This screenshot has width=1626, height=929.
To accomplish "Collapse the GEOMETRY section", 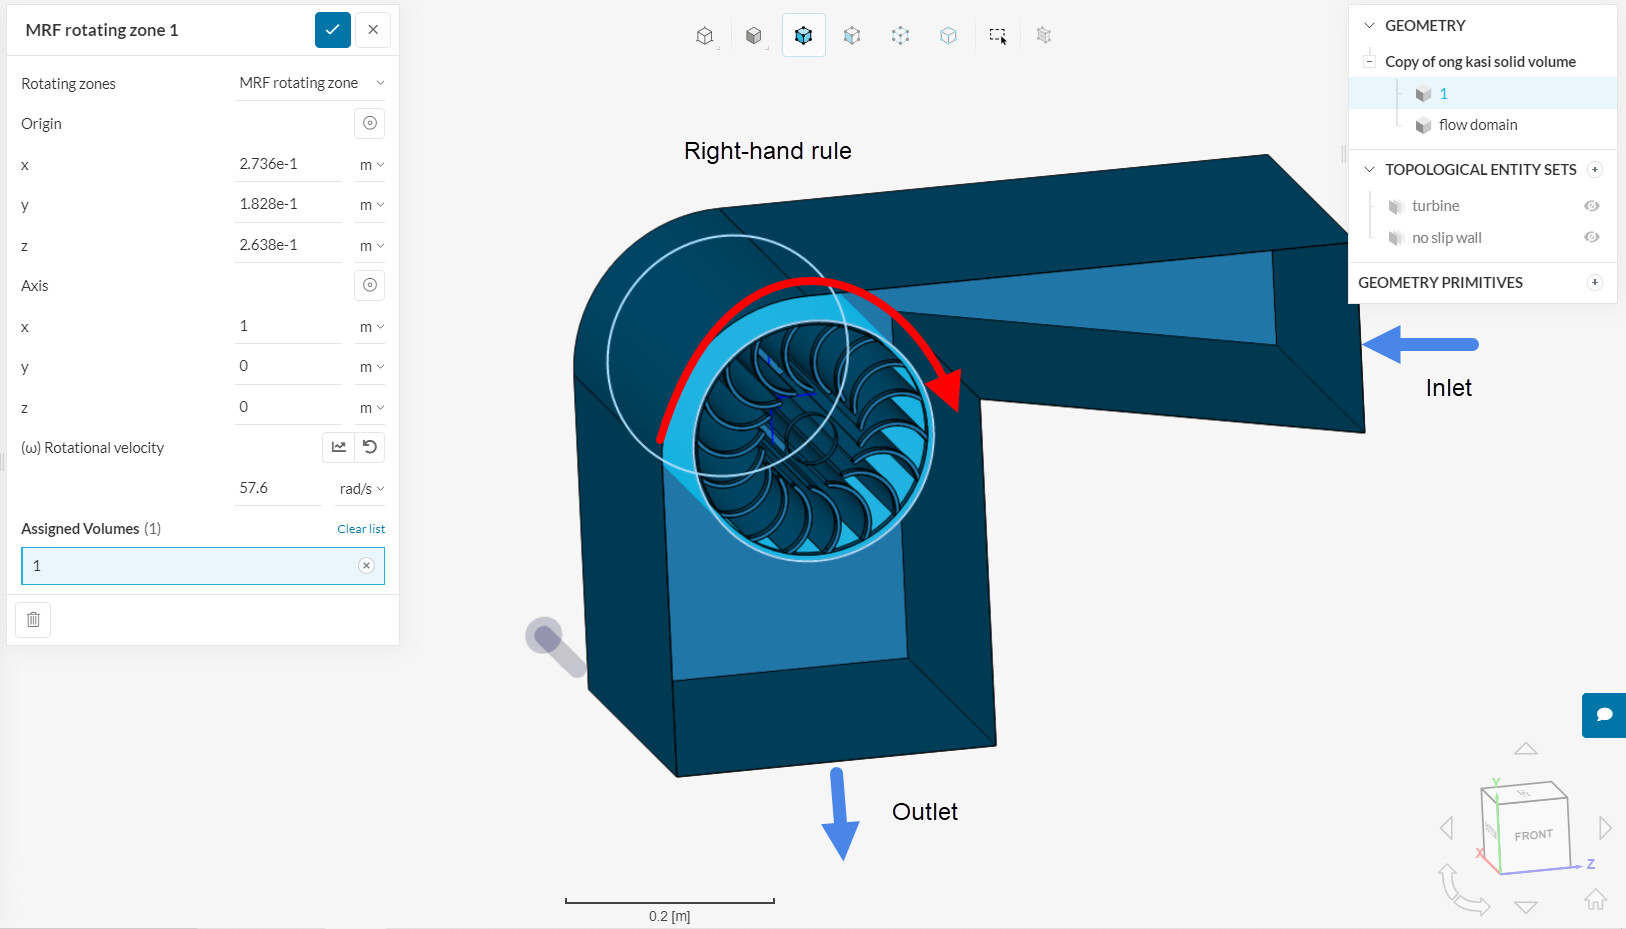I will tap(1370, 26).
